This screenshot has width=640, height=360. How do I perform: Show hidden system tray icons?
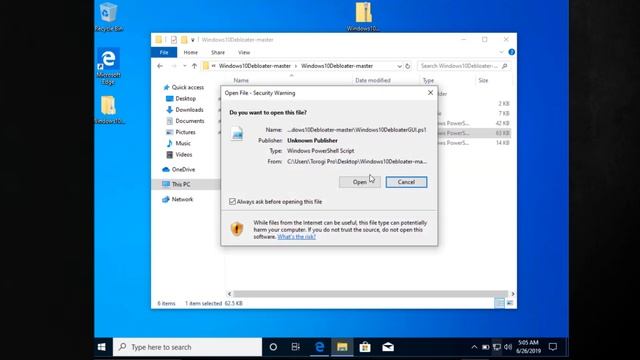click(474, 347)
